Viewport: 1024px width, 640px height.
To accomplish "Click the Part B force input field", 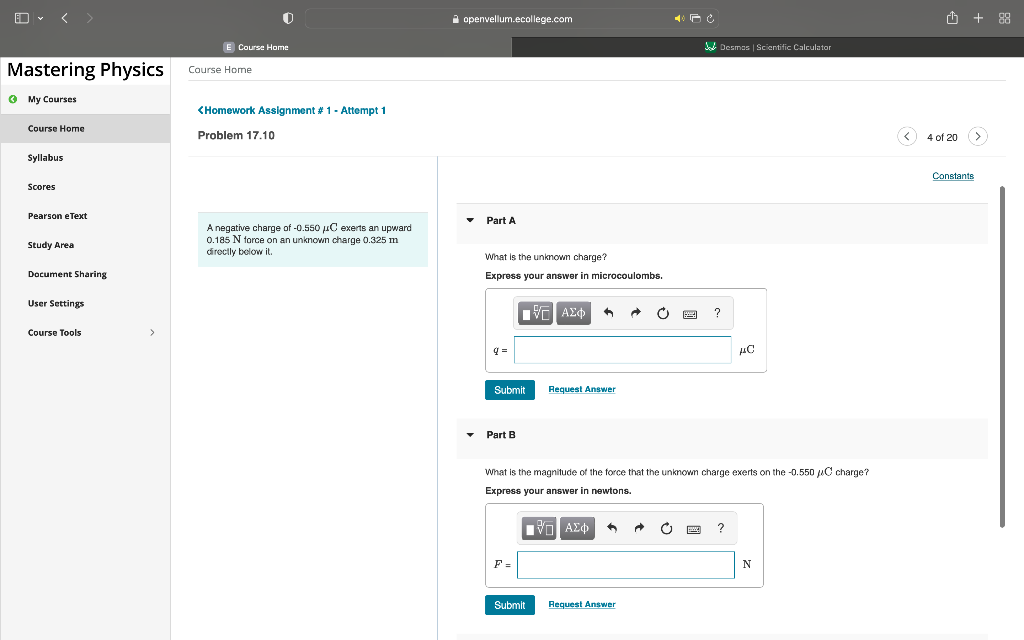I will [x=625, y=565].
